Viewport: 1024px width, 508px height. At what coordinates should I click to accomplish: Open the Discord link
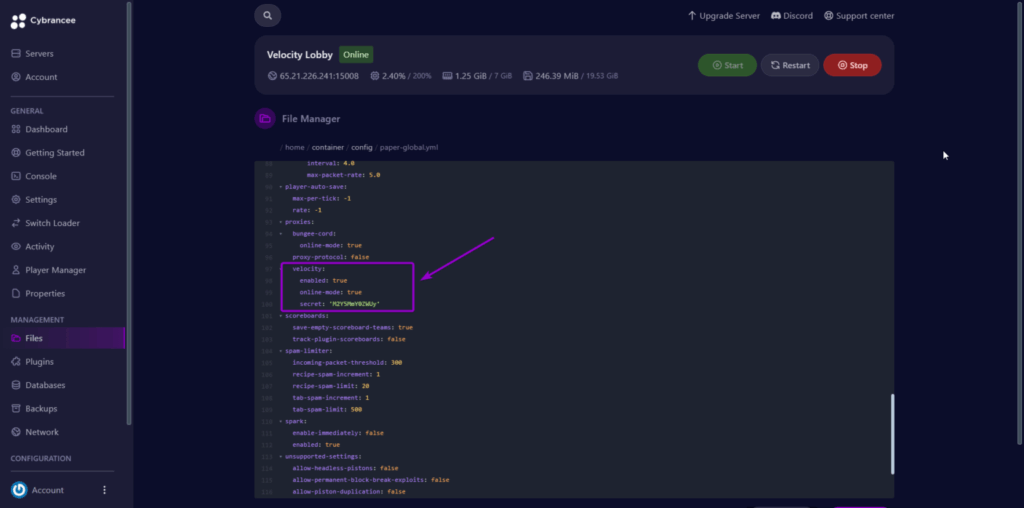pyautogui.click(x=792, y=16)
